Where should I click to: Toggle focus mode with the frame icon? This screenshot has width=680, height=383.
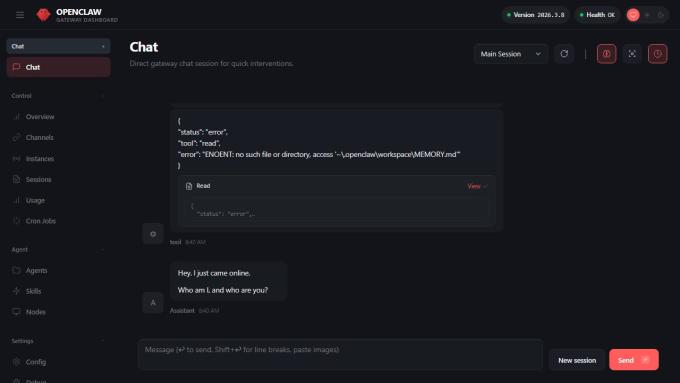point(632,54)
